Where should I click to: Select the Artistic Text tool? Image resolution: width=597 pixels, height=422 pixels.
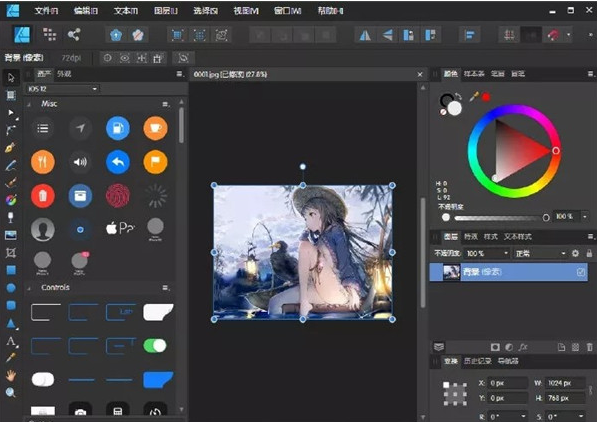[11, 341]
